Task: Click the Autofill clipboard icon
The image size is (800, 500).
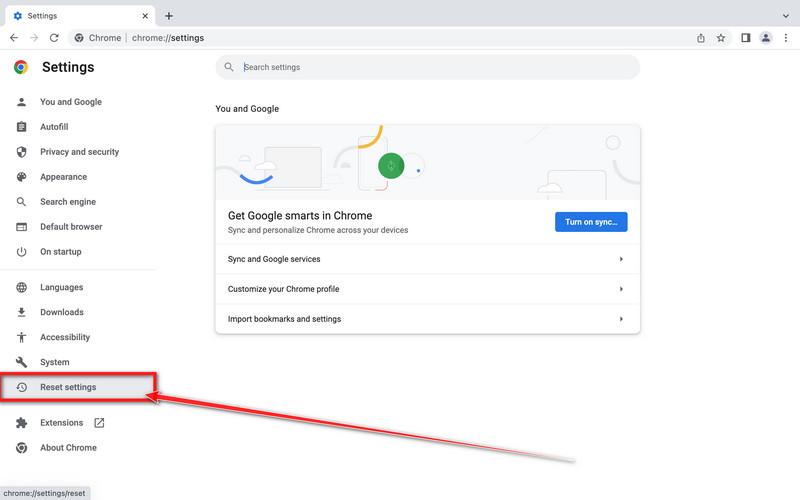Action: tap(21, 127)
